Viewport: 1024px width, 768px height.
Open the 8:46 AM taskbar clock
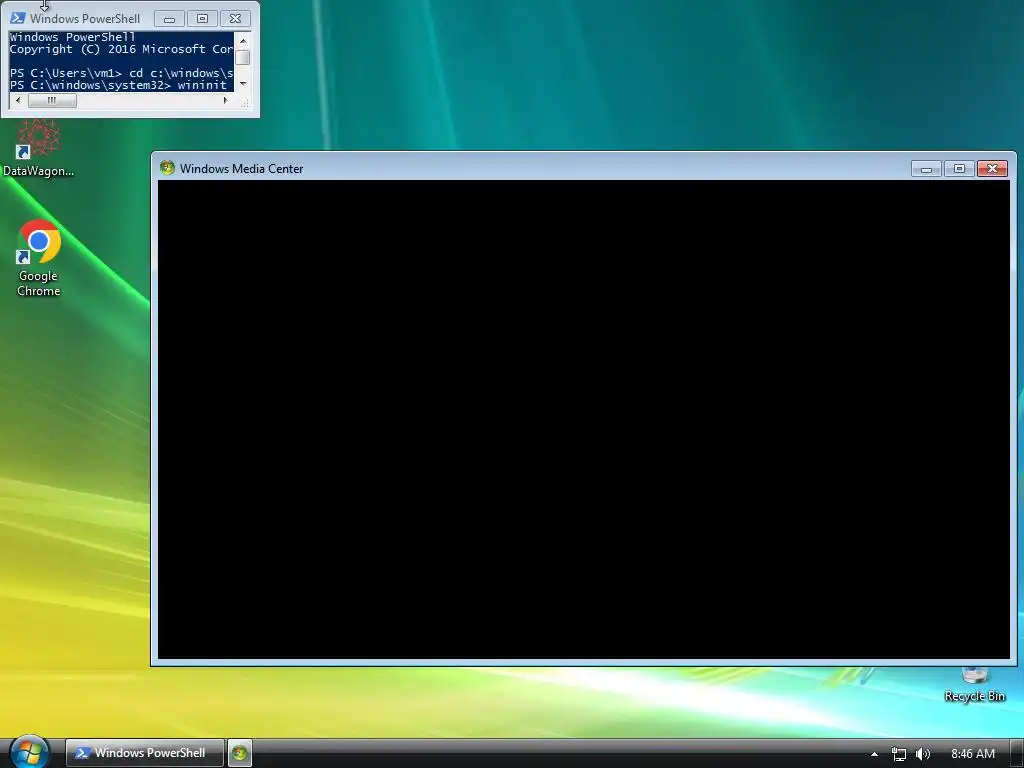(x=972, y=754)
